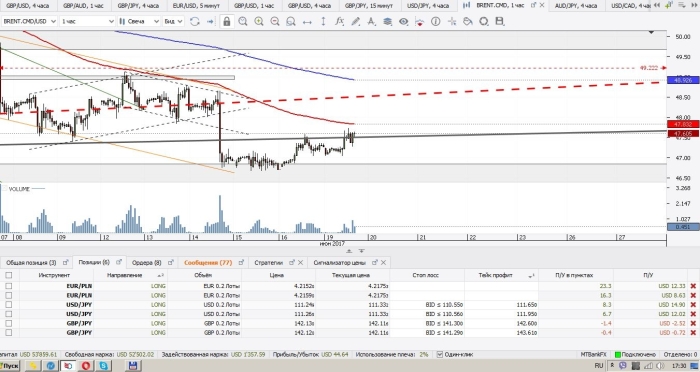Click the save chart floppy icon
700x372 pixels.
tap(500, 21)
